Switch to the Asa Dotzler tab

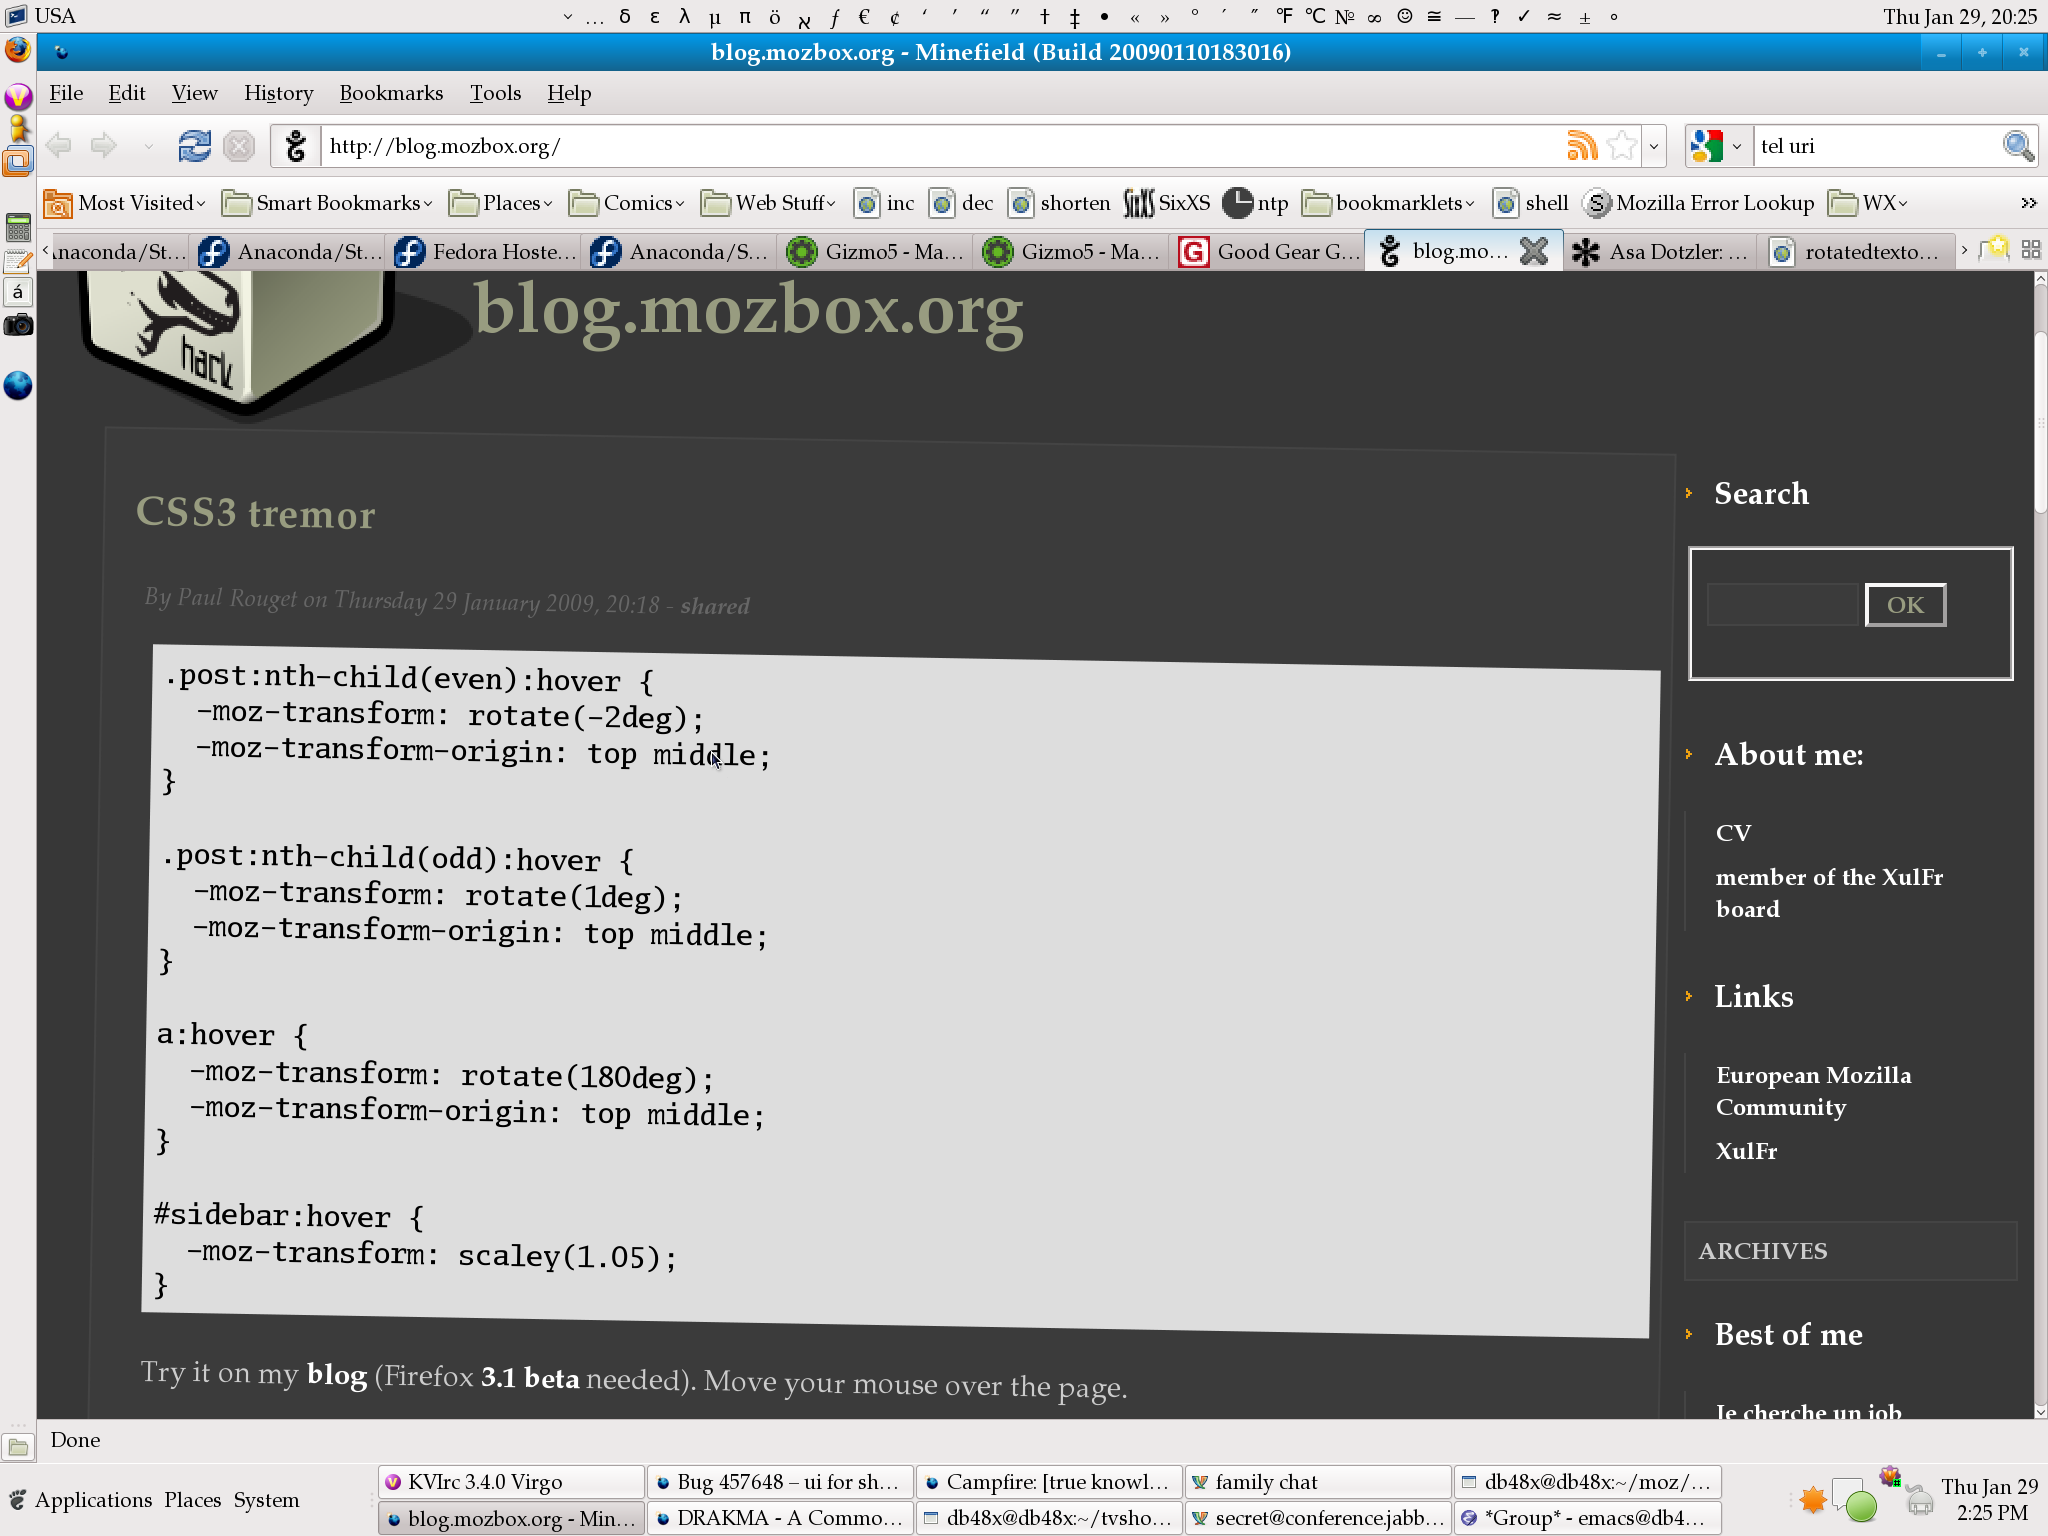coord(1662,251)
